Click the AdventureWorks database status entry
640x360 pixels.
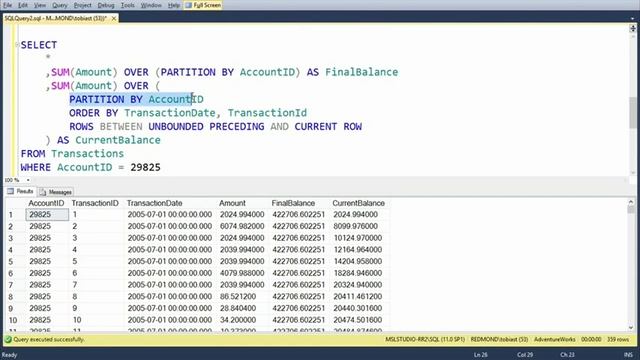[555, 340]
